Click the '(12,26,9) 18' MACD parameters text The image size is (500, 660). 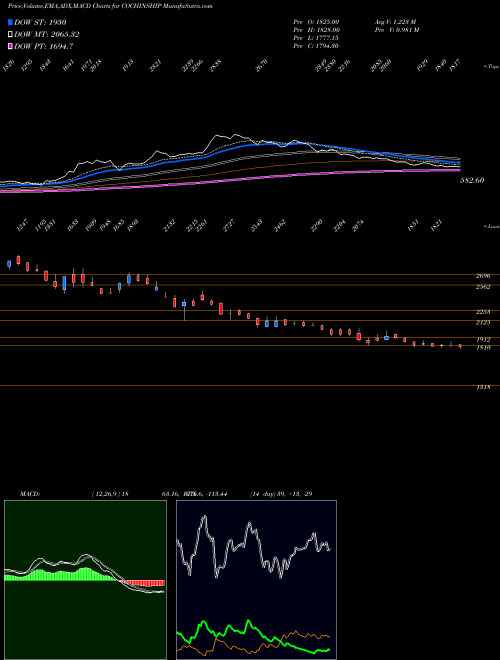coord(110,494)
